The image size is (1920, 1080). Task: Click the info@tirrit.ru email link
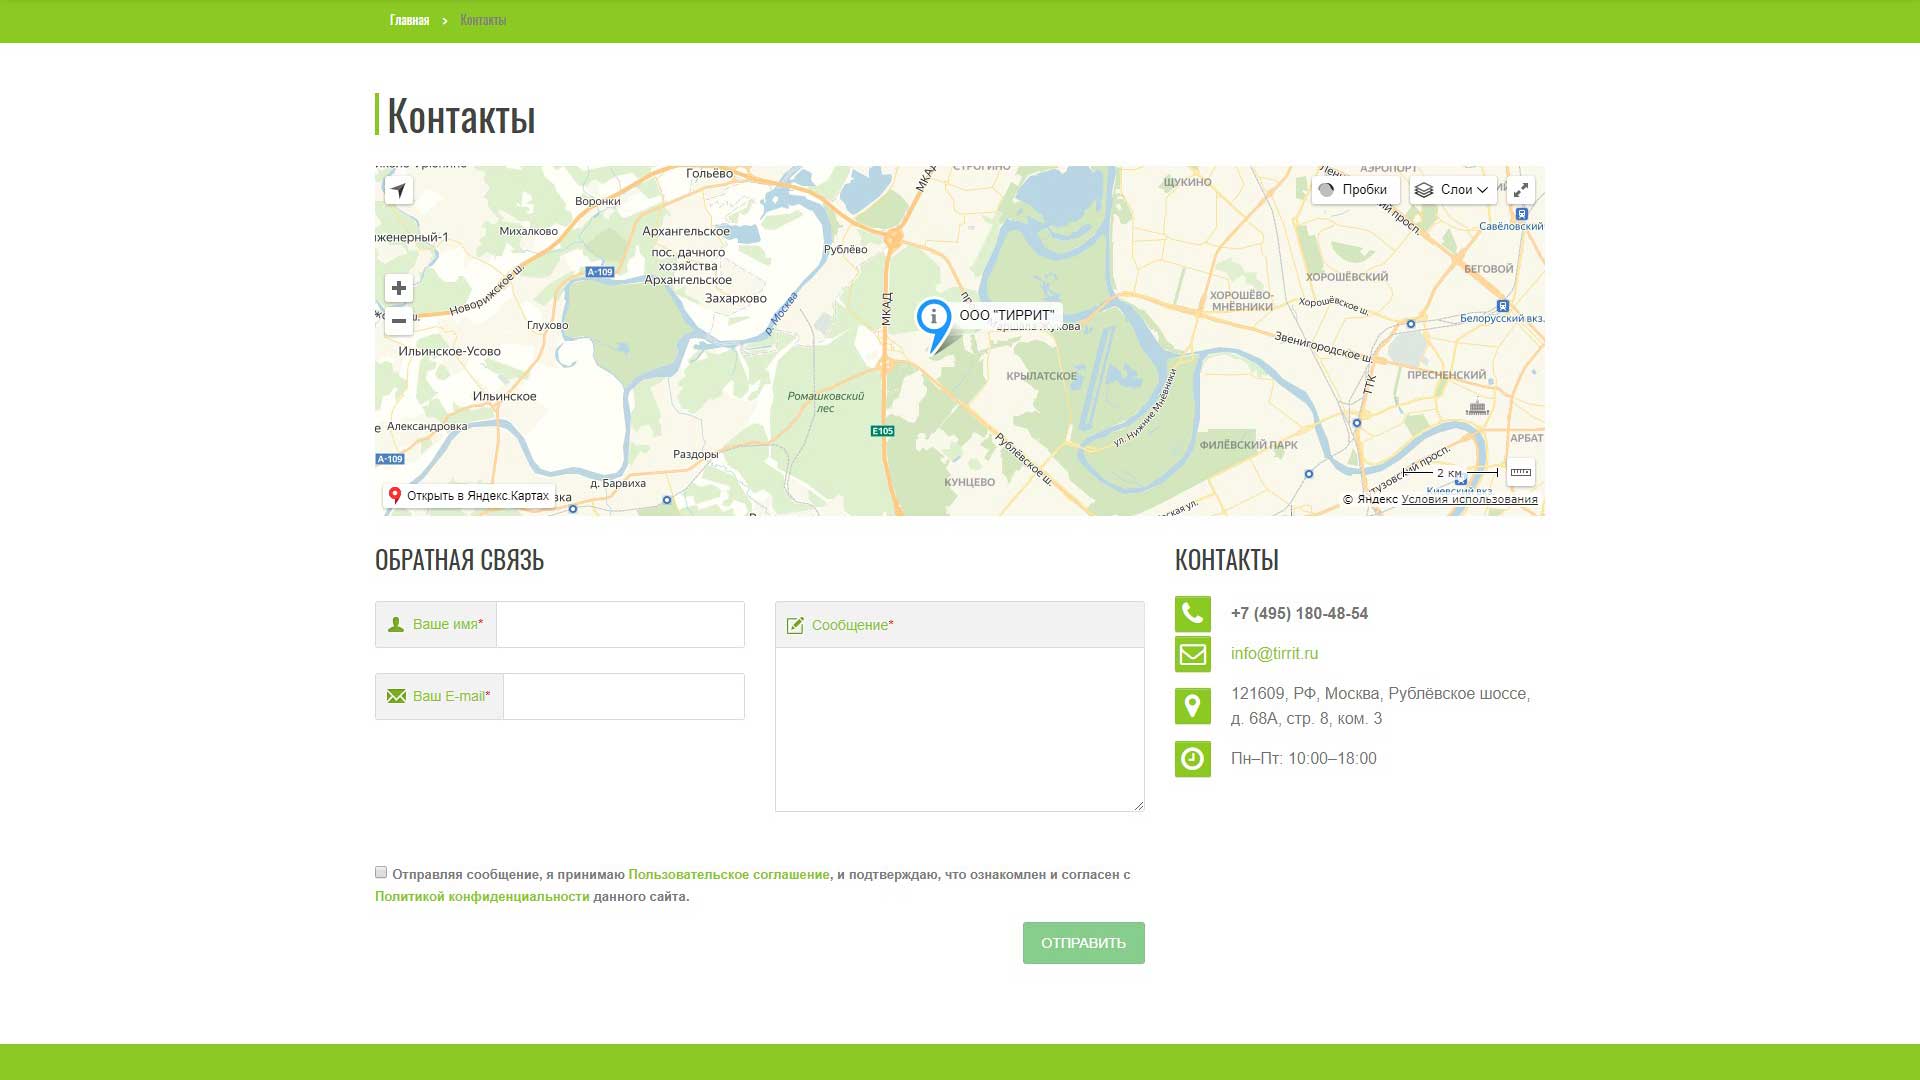(x=1274, y=654)
